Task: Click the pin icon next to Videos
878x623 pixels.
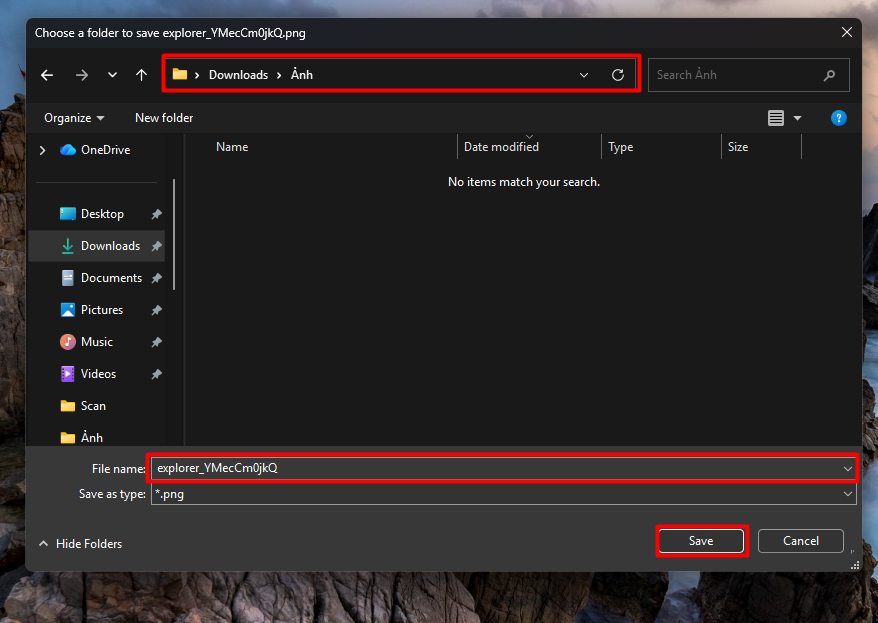Action: [157, 373]
